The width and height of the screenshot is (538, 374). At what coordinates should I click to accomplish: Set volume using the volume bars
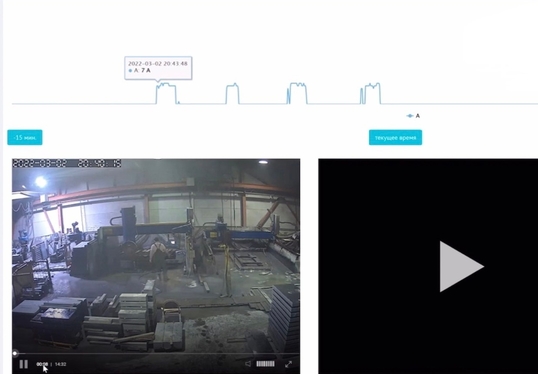265,364
